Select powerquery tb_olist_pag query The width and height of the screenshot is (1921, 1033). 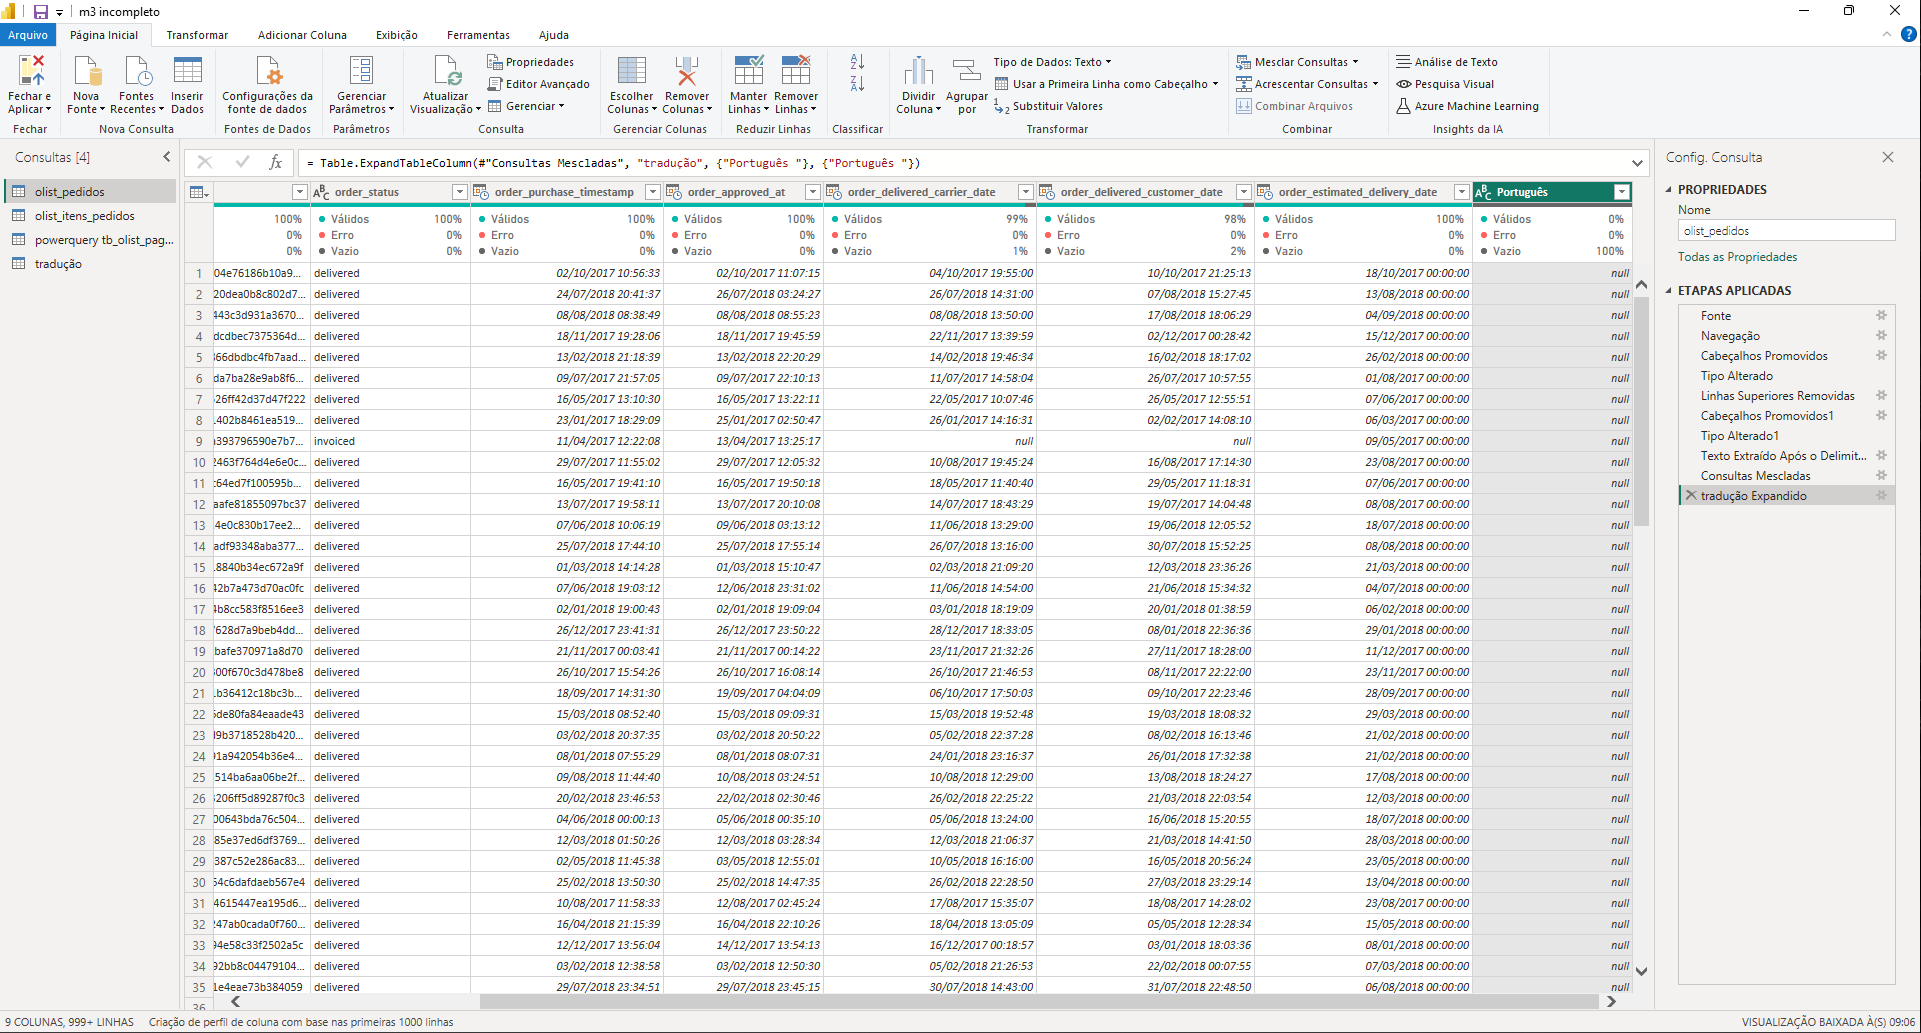[x=91, y=240]
